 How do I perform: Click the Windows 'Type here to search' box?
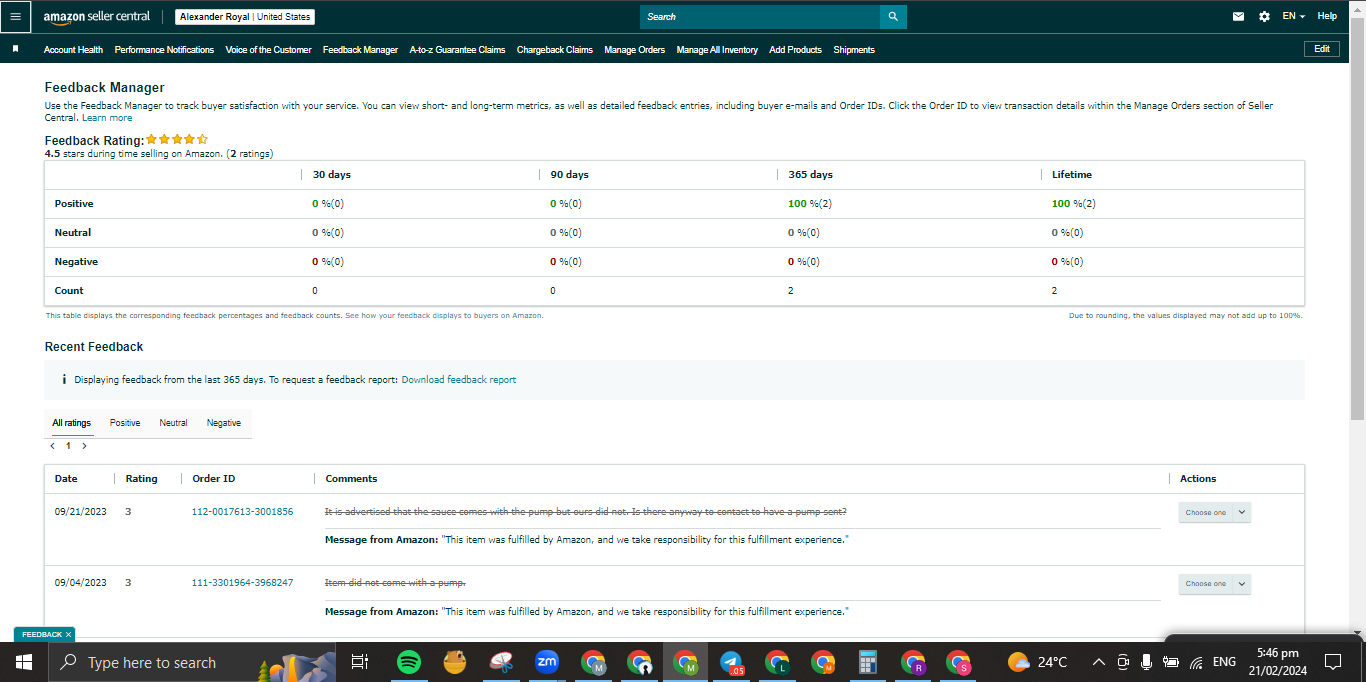(192, 662)
